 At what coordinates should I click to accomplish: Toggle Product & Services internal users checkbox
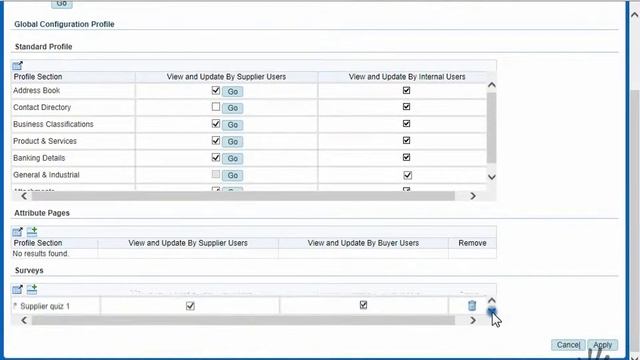point(407,140)
